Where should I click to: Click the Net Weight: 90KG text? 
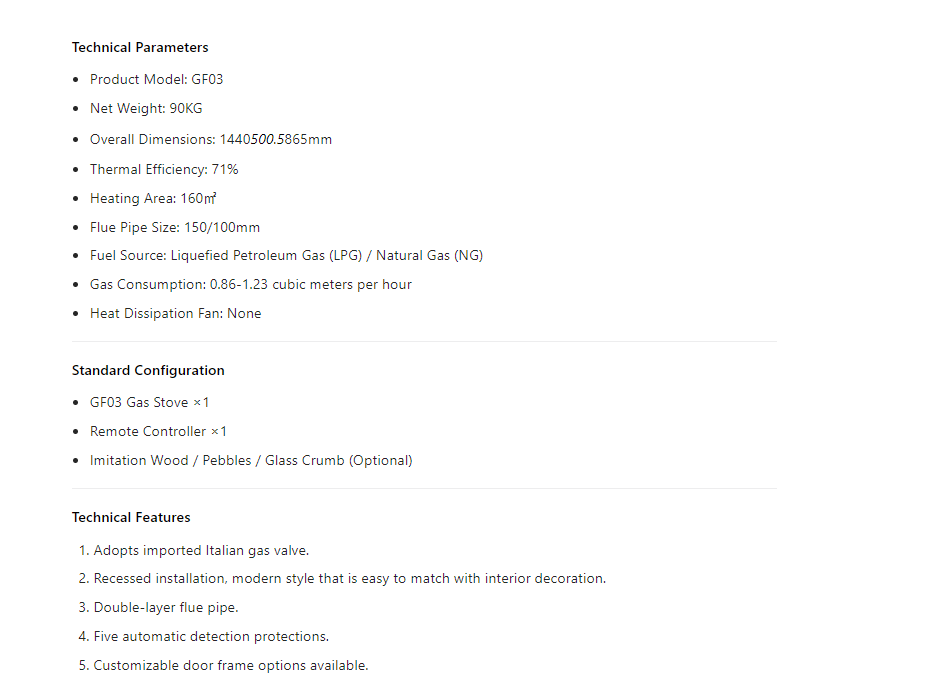(x=146, y=108)
